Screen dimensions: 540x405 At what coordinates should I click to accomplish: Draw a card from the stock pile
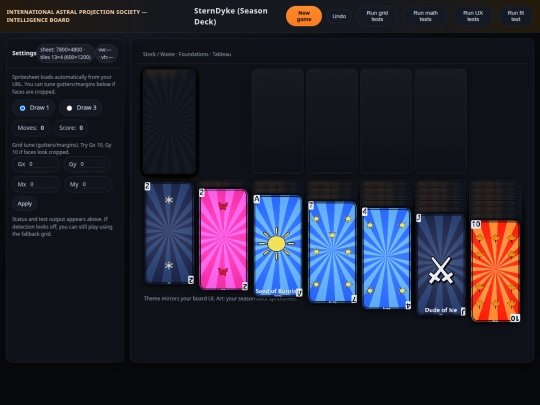point(169,121)
